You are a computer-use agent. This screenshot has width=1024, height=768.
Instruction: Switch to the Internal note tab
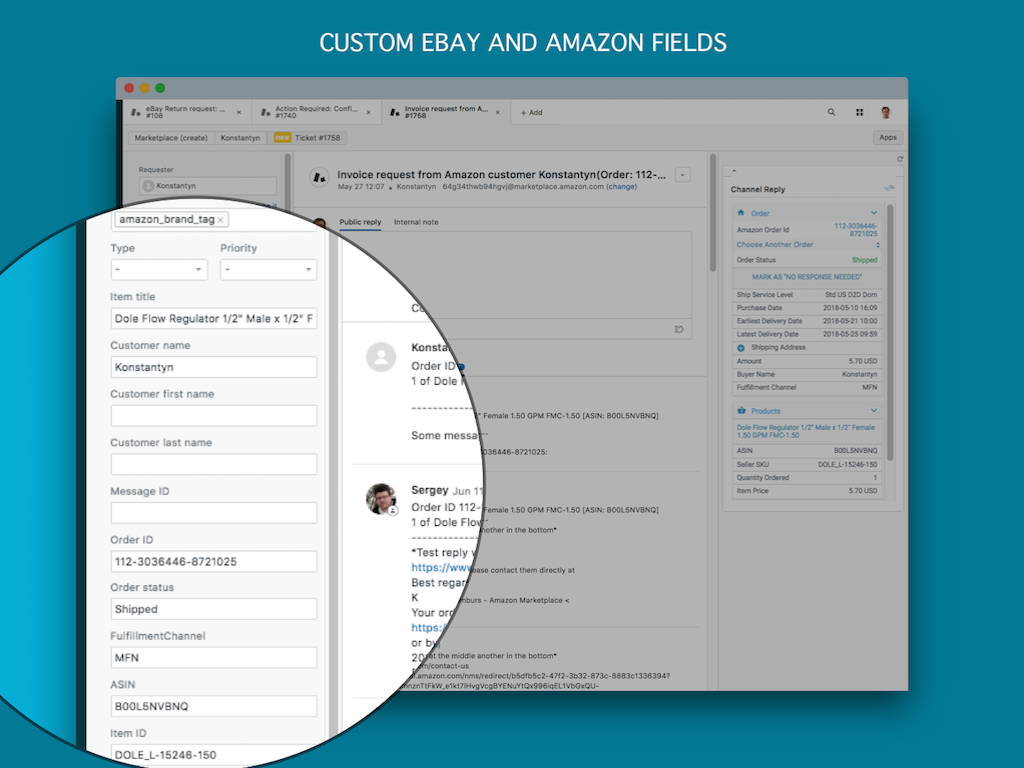(416, 222)
